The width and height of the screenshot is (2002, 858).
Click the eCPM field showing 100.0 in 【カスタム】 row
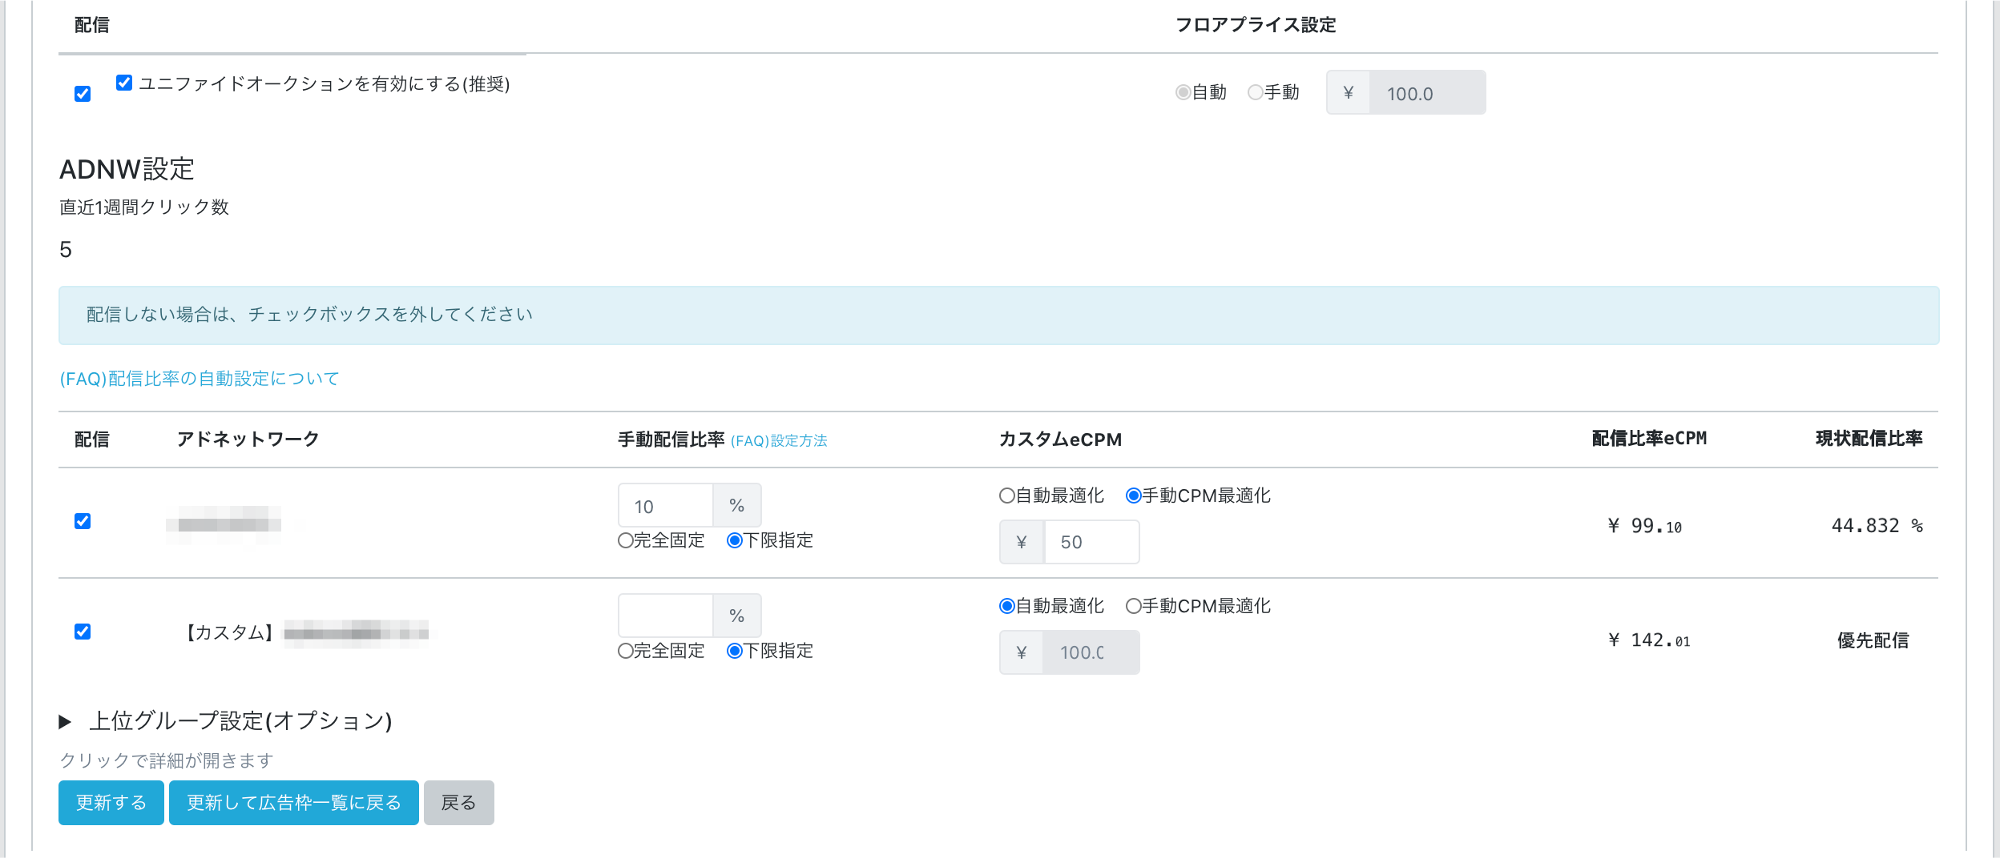click(x=1091, y=652)
